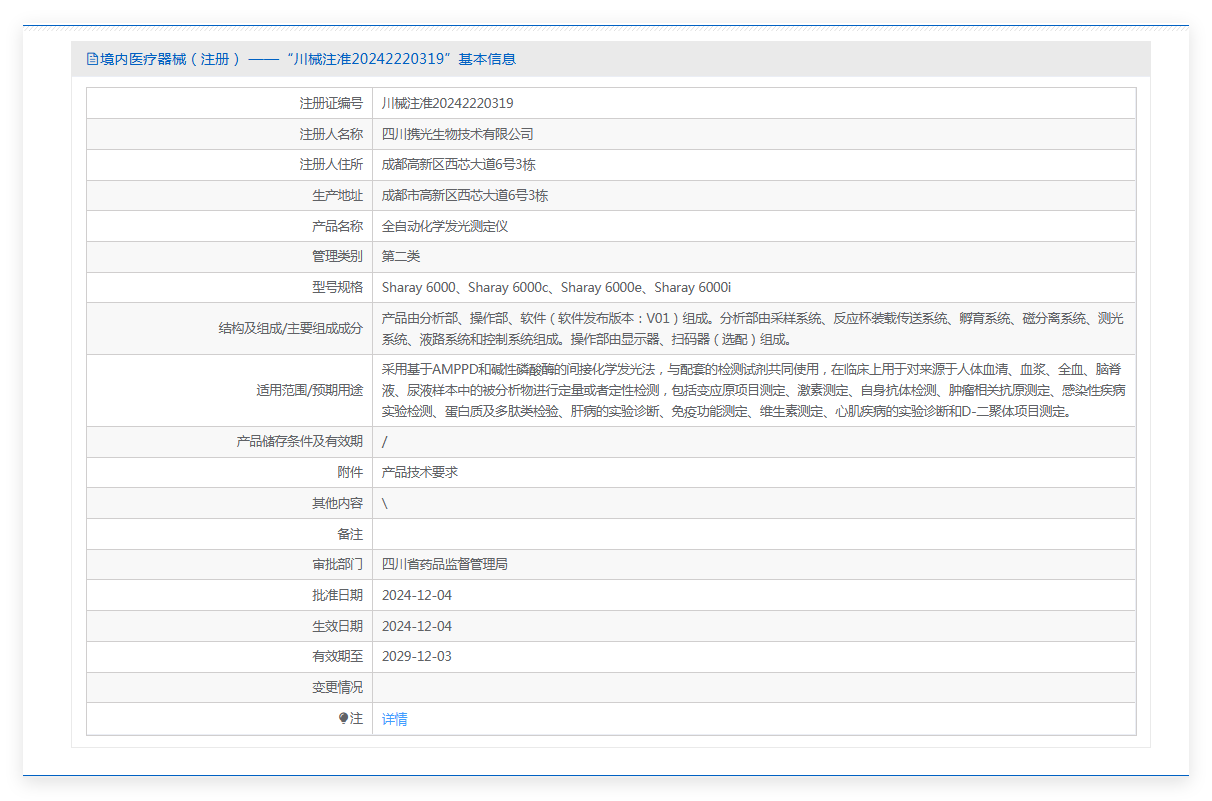Image resolution: width=1212 pixels, height=801 pixels.
Task: Click the 结构及组成 description text
Action: coord(752,328)
